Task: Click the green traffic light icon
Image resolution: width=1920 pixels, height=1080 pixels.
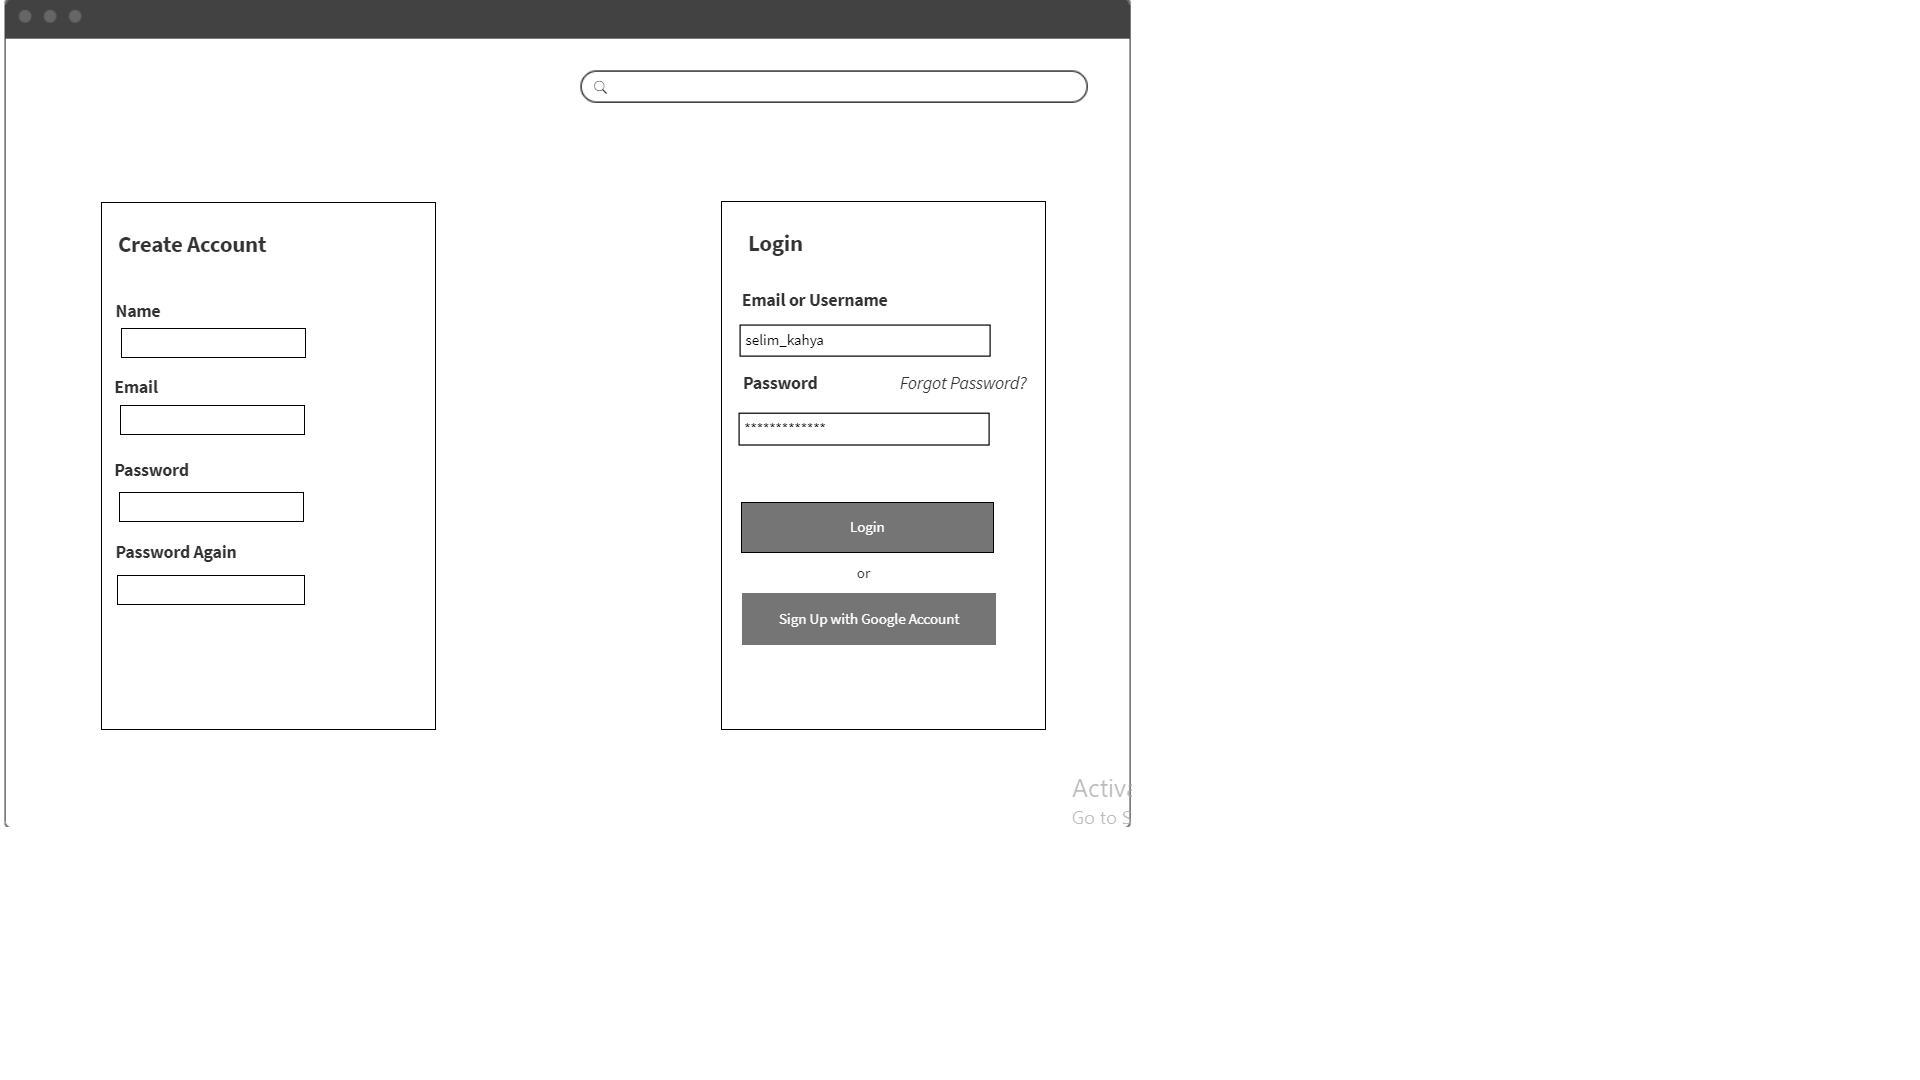Action: click(x=75, y=16)
